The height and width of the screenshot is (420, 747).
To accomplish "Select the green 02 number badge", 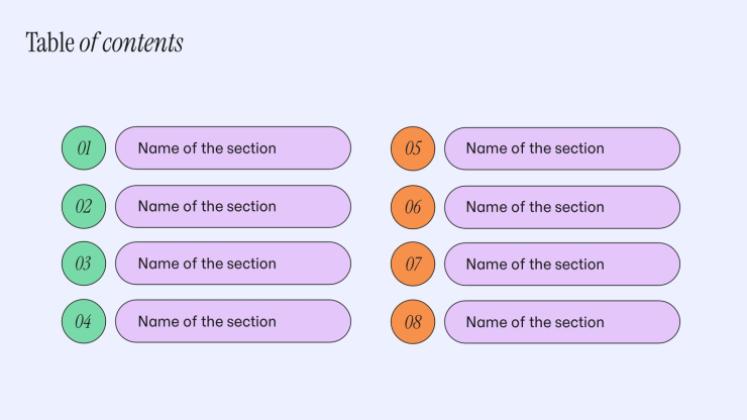I will tap(84, 206).
